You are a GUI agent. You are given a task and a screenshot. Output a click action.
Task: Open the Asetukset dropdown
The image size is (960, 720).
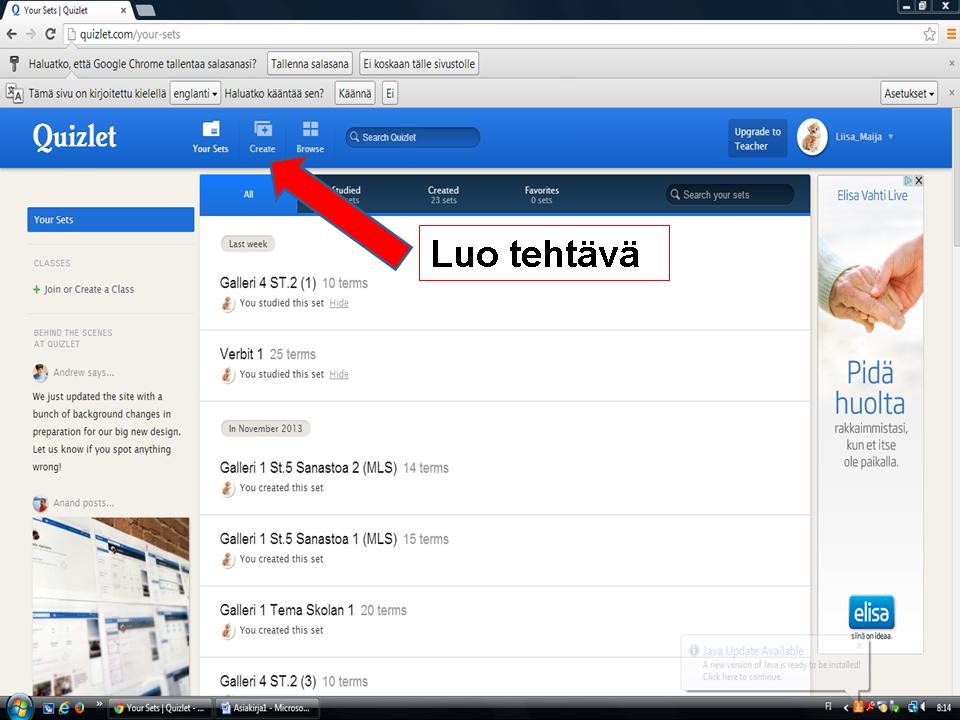click(909, 93)
